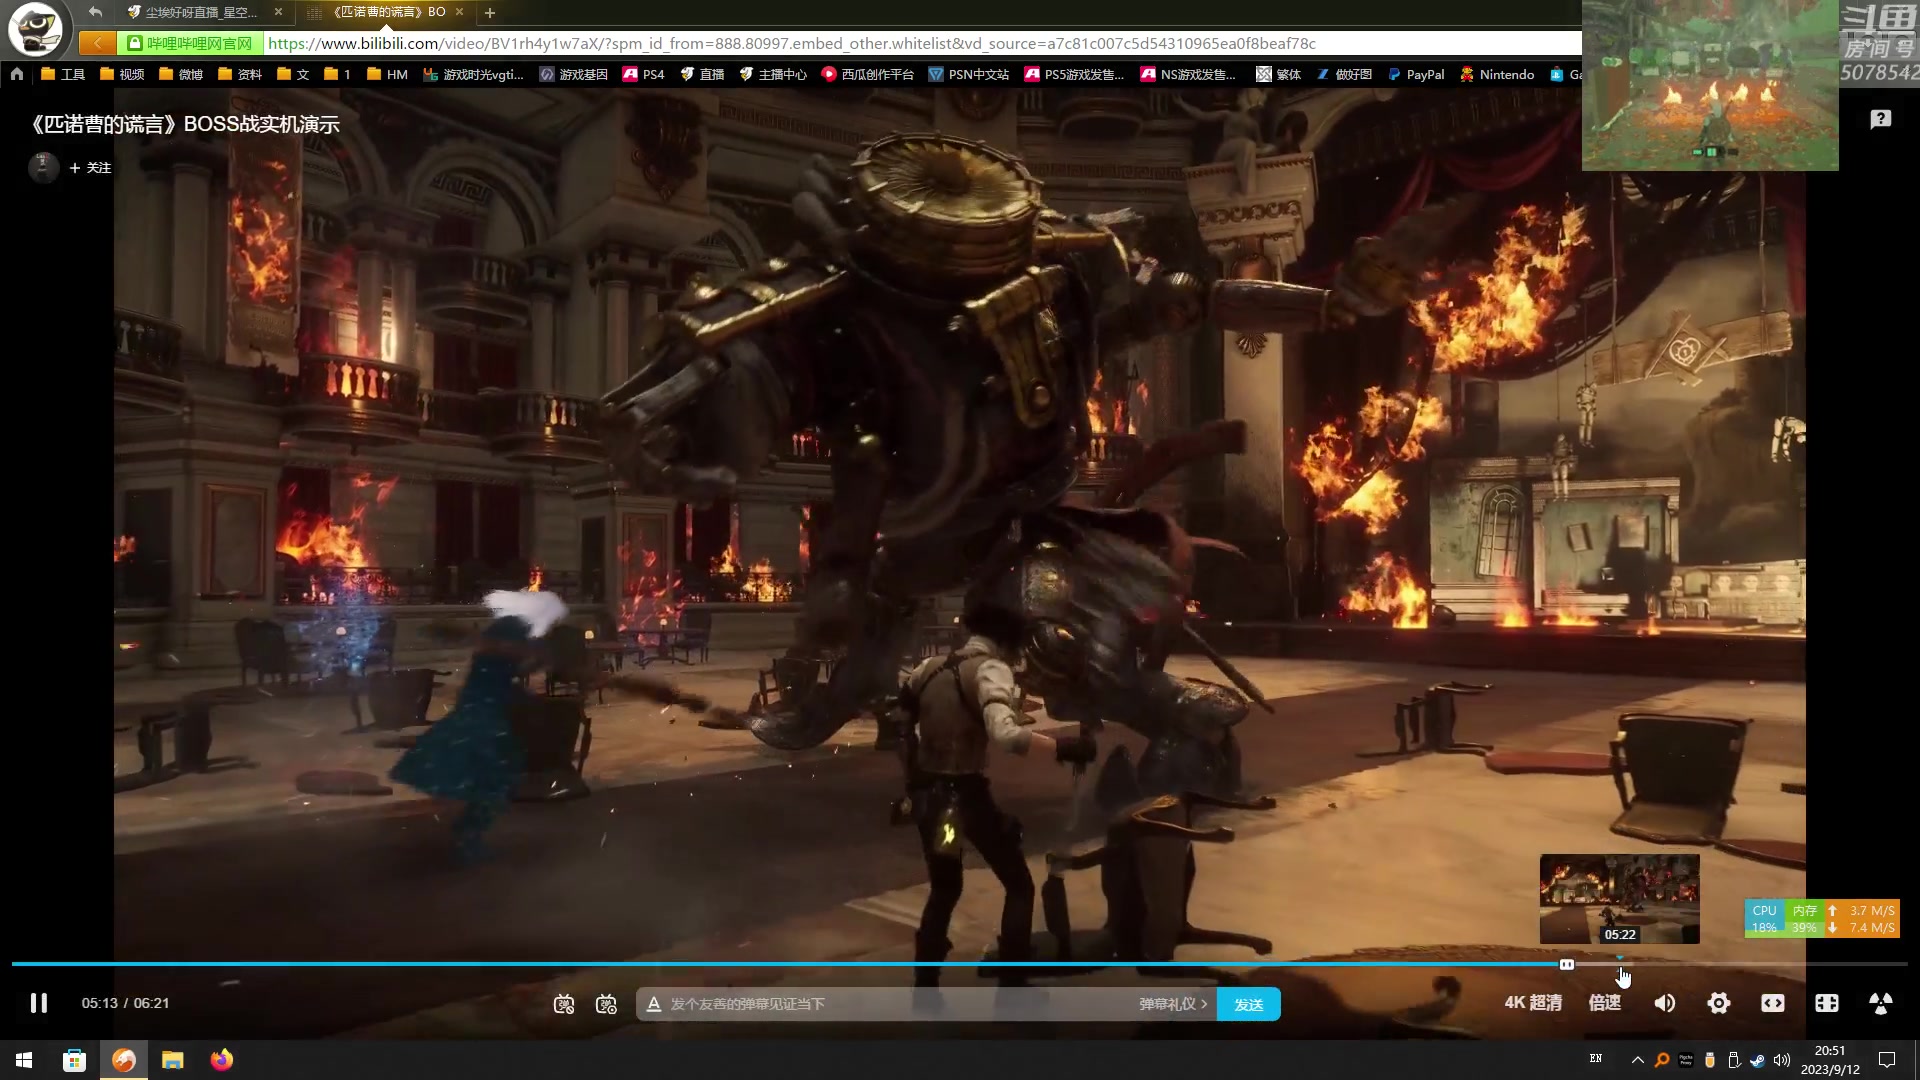This screenshot has width=1920, height=1080.
Task: Click the 哔哩哔哩网官网 site identity badge
Action: [191, 43]
